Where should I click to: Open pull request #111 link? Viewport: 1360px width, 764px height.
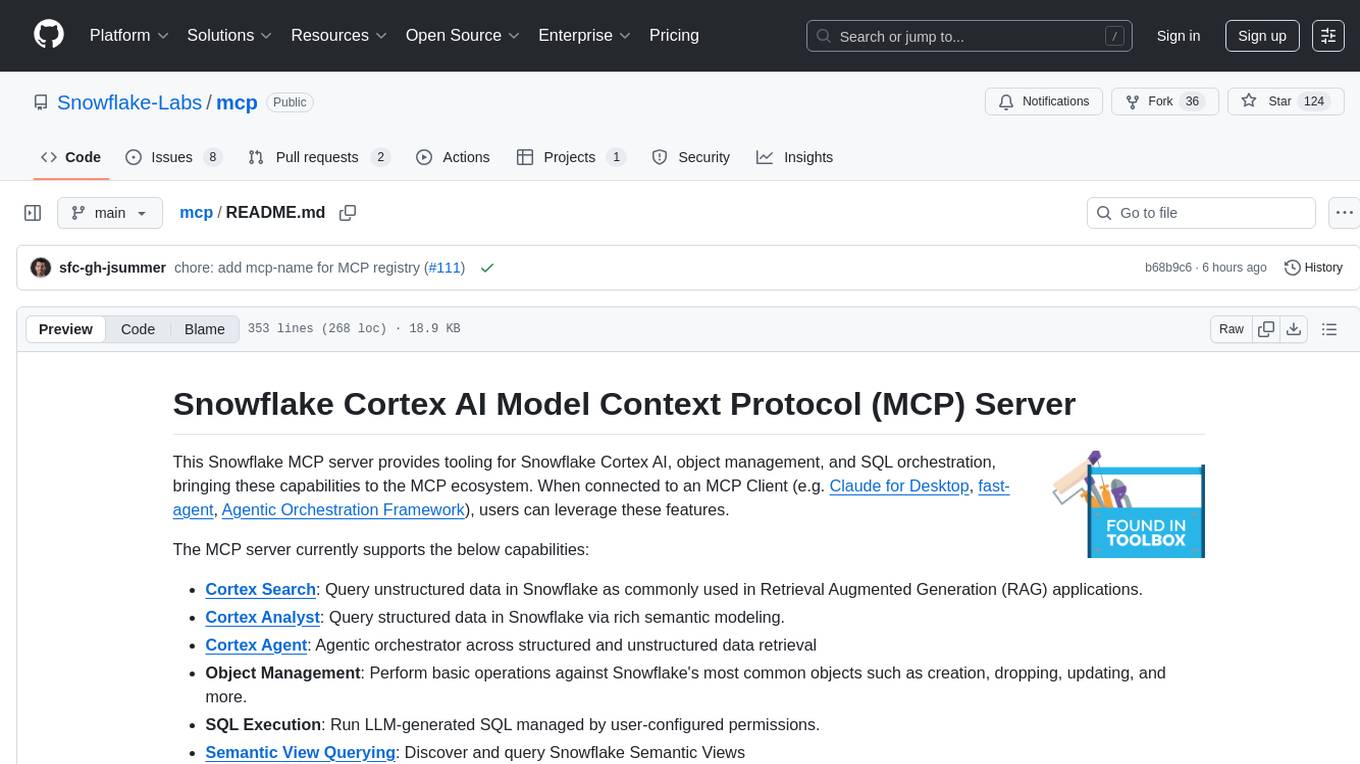[x=444, y=268]
